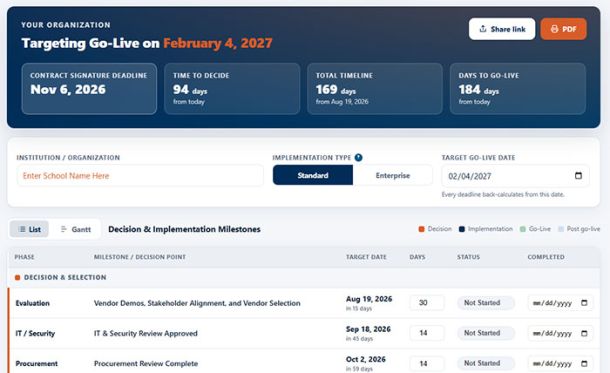
Task: Open calendar picker for Target Go-Live Date
Action: tap(578, 176)
